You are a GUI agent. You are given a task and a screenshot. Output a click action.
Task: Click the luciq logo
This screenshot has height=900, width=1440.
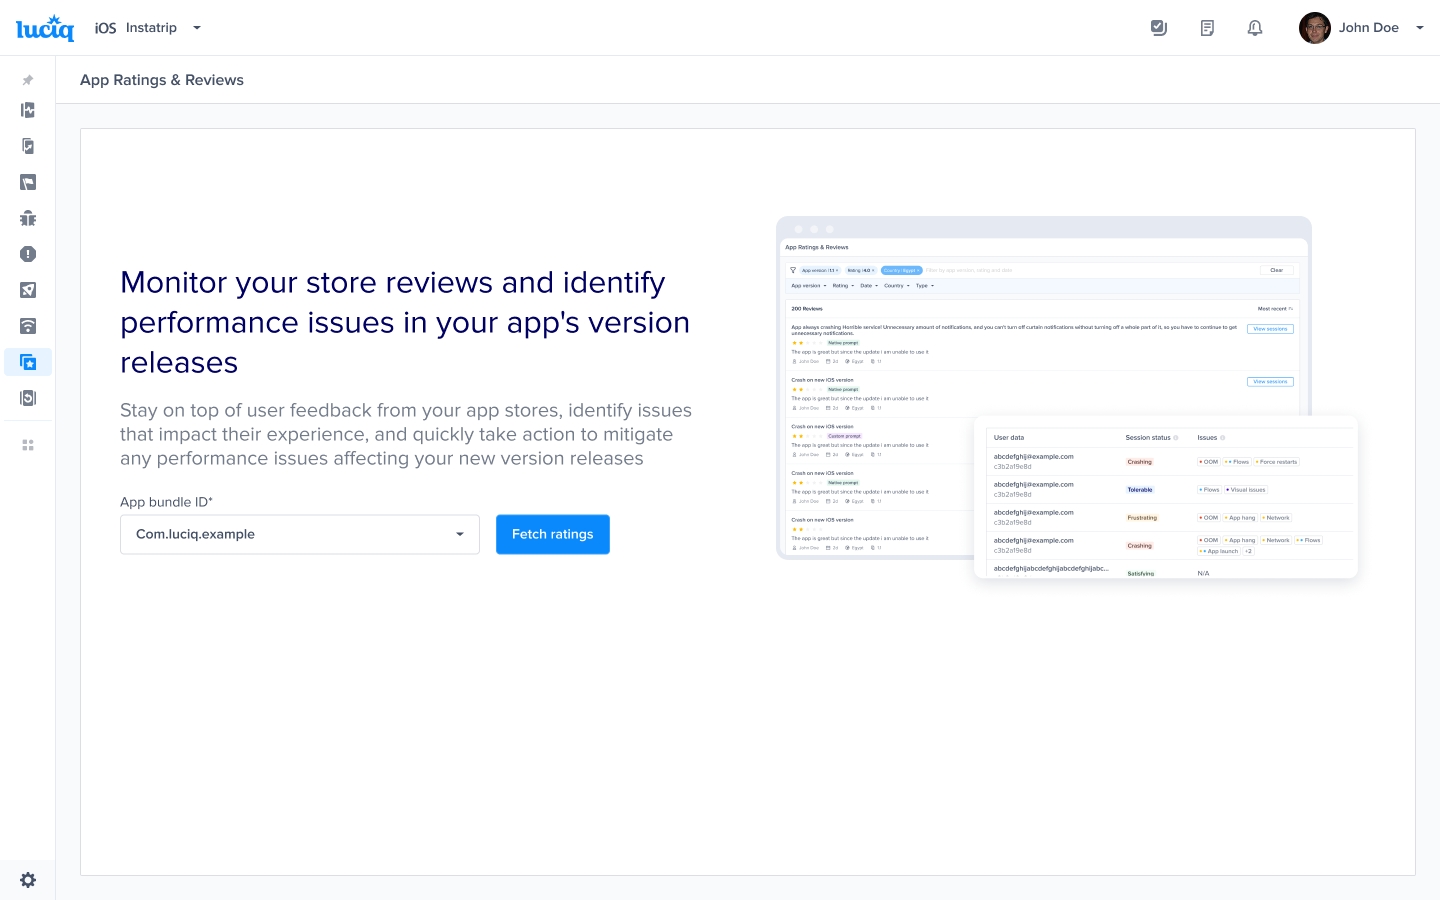pyautogui.click(x=45, y=28)
